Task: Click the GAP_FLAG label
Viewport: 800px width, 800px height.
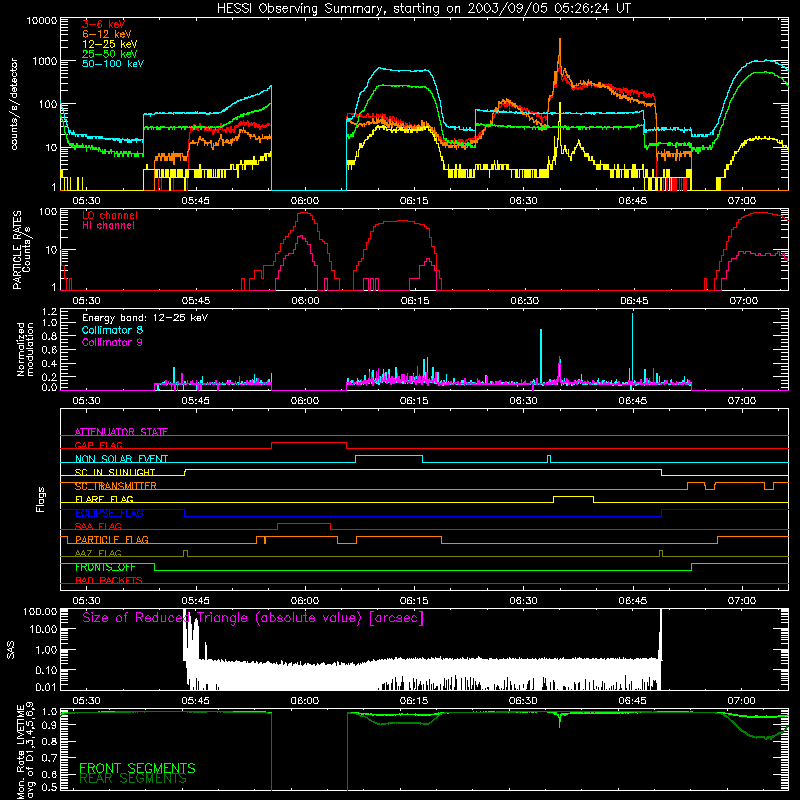Action: click(98, 445)
